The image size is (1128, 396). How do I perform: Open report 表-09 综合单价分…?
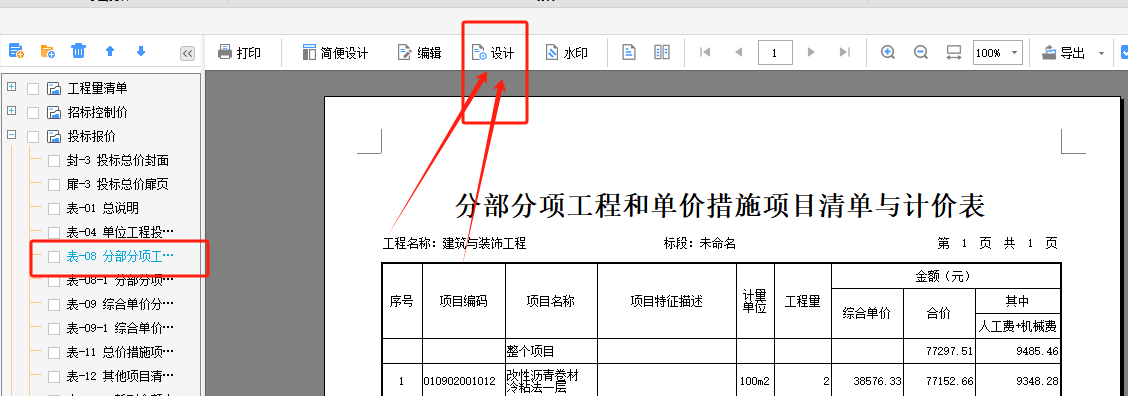tap(120, 304)
